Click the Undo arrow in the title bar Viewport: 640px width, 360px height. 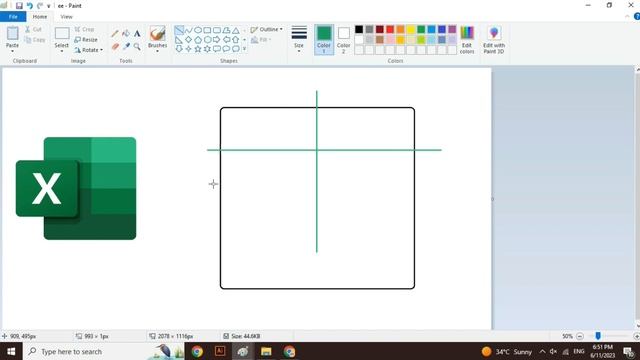[x=29, y=6]
